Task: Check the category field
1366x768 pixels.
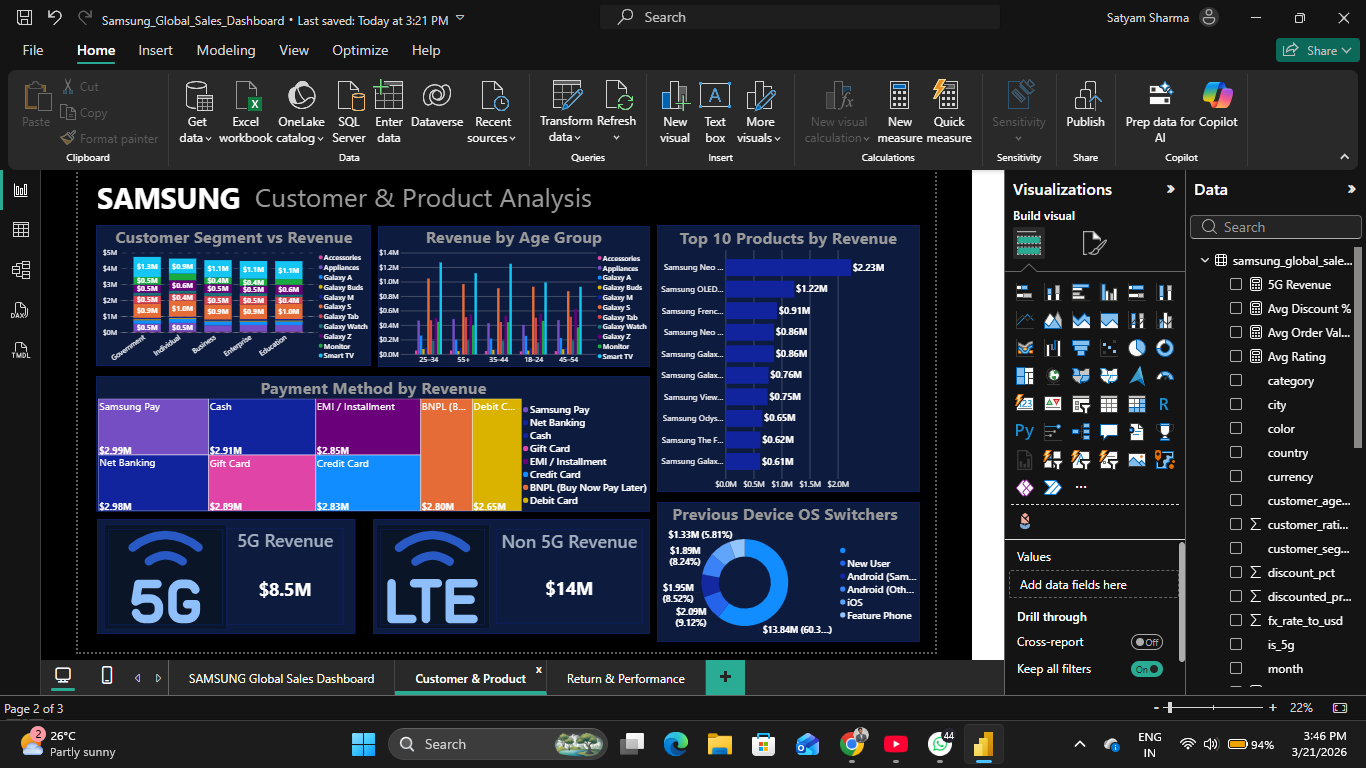Action: (x=1236, y=380)
